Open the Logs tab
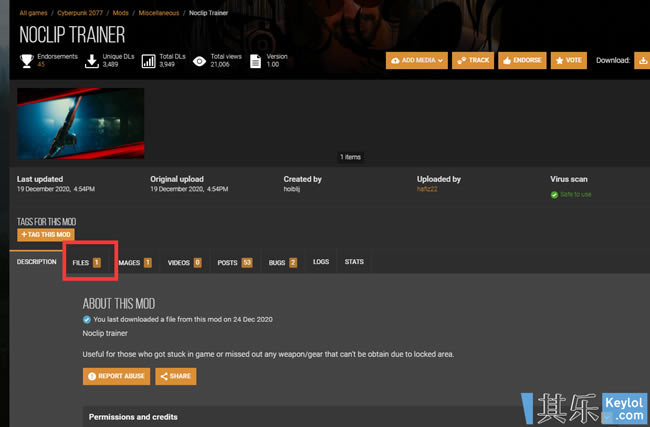650x427 pixels. click(321, 262)
